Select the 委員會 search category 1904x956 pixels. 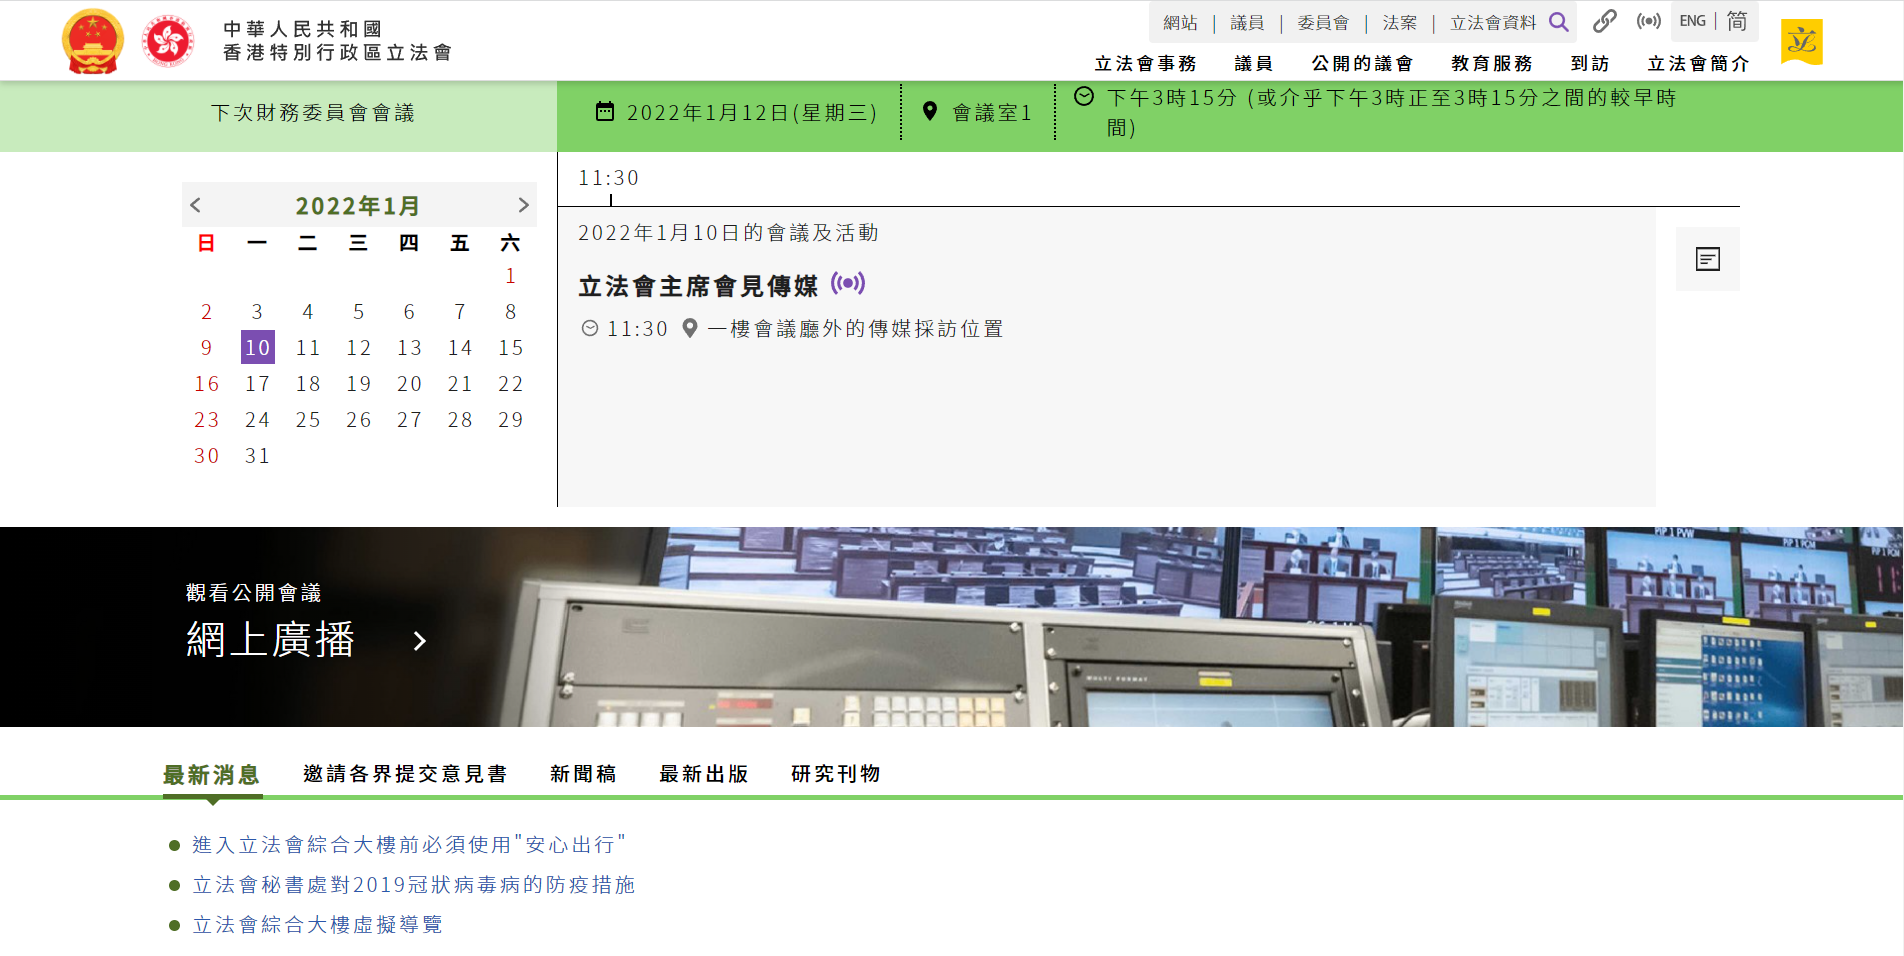coord(1323,23)
